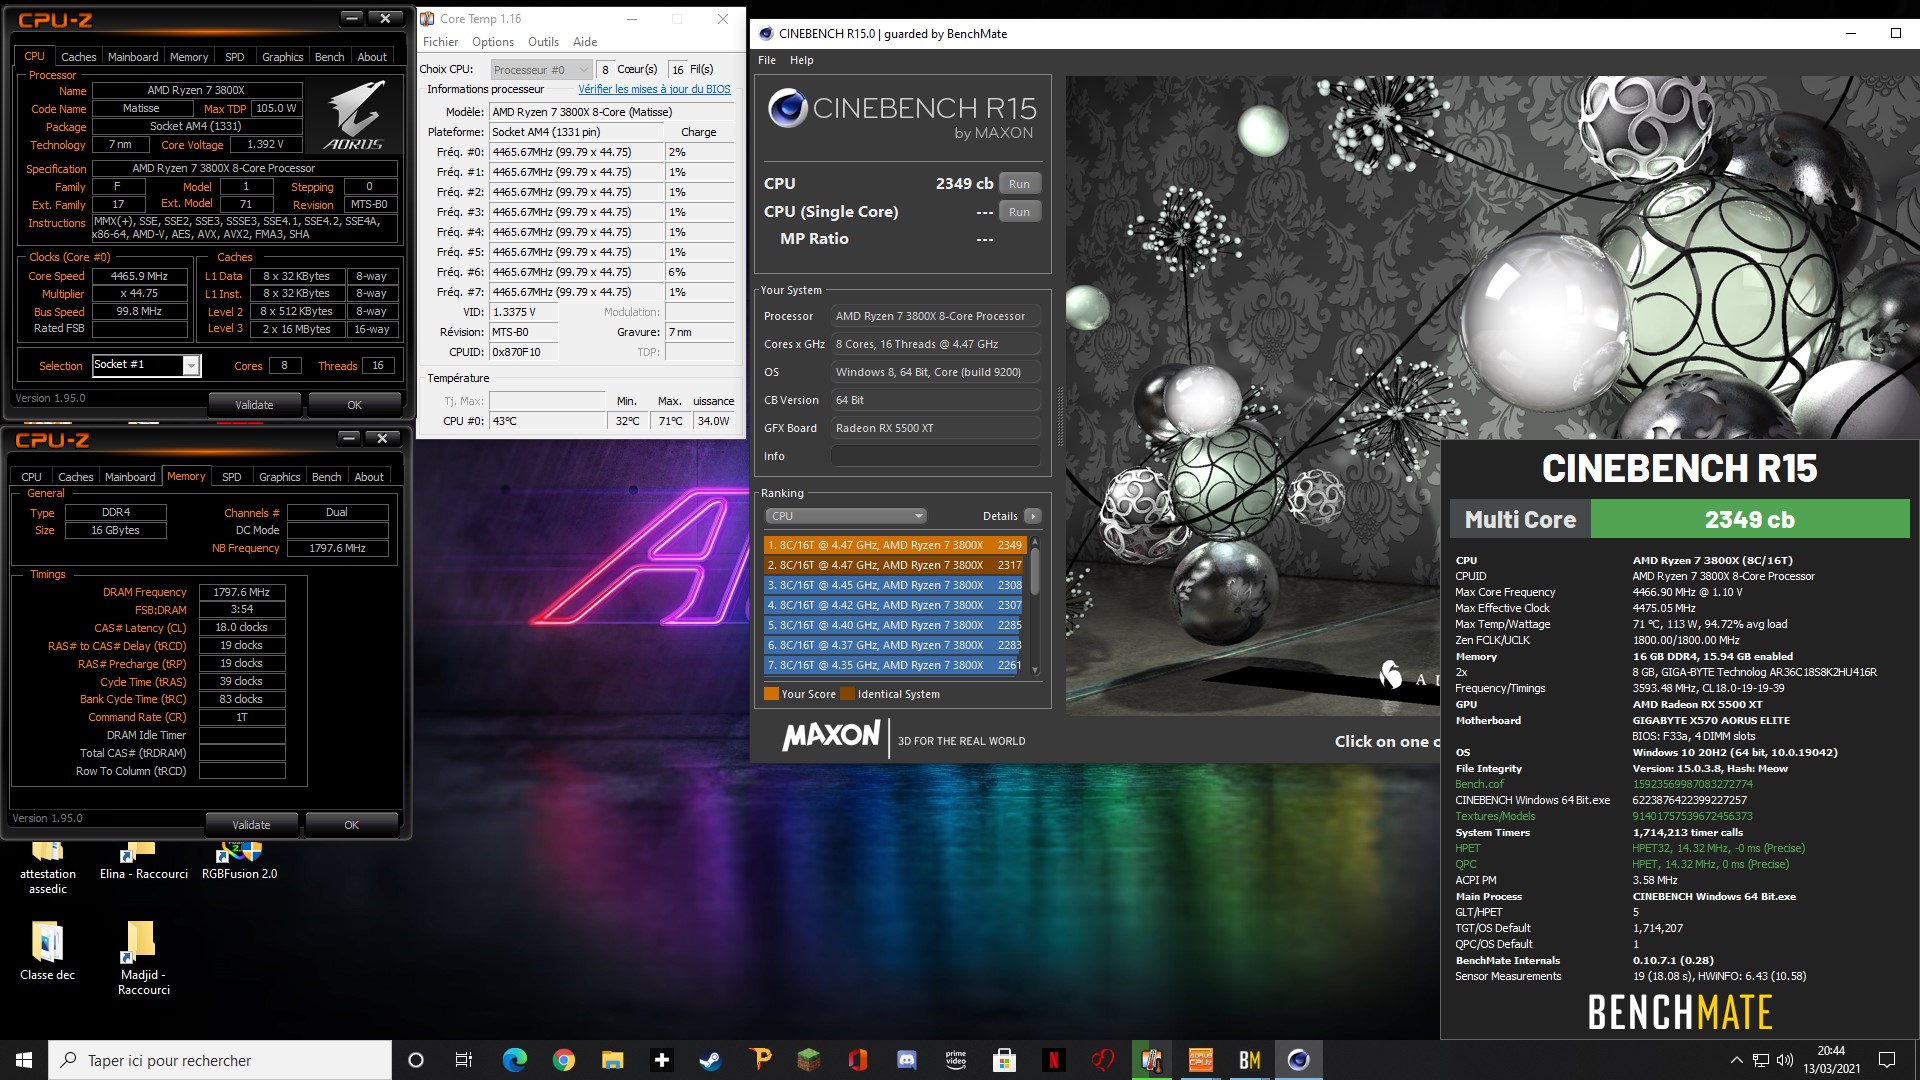
Task: Open the Options menu in Core Temp
Action: click(x=493, y=42)
